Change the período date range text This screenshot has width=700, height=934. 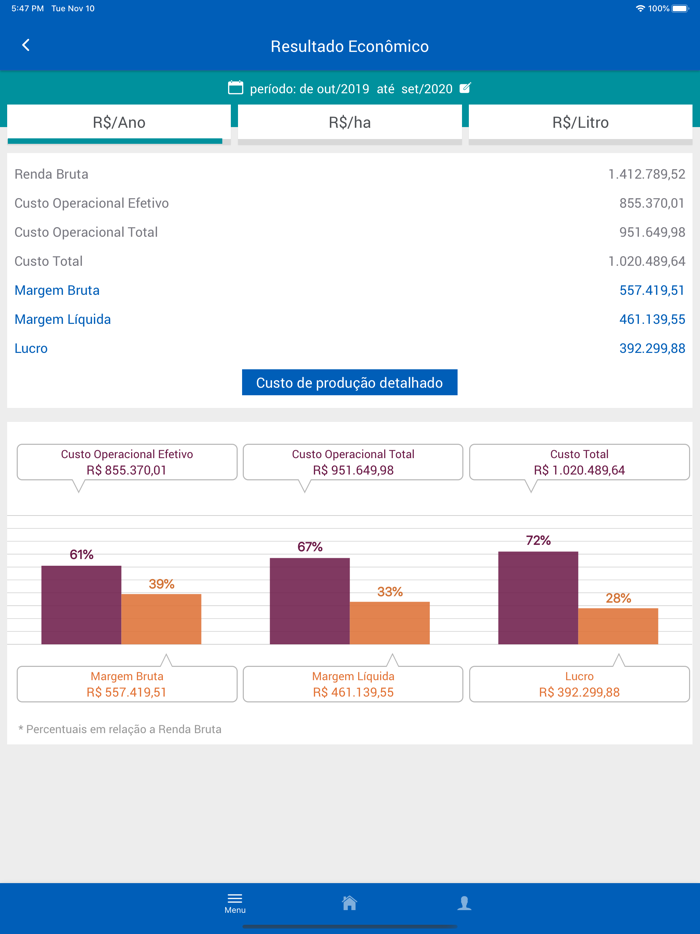[x=350, y=89]
